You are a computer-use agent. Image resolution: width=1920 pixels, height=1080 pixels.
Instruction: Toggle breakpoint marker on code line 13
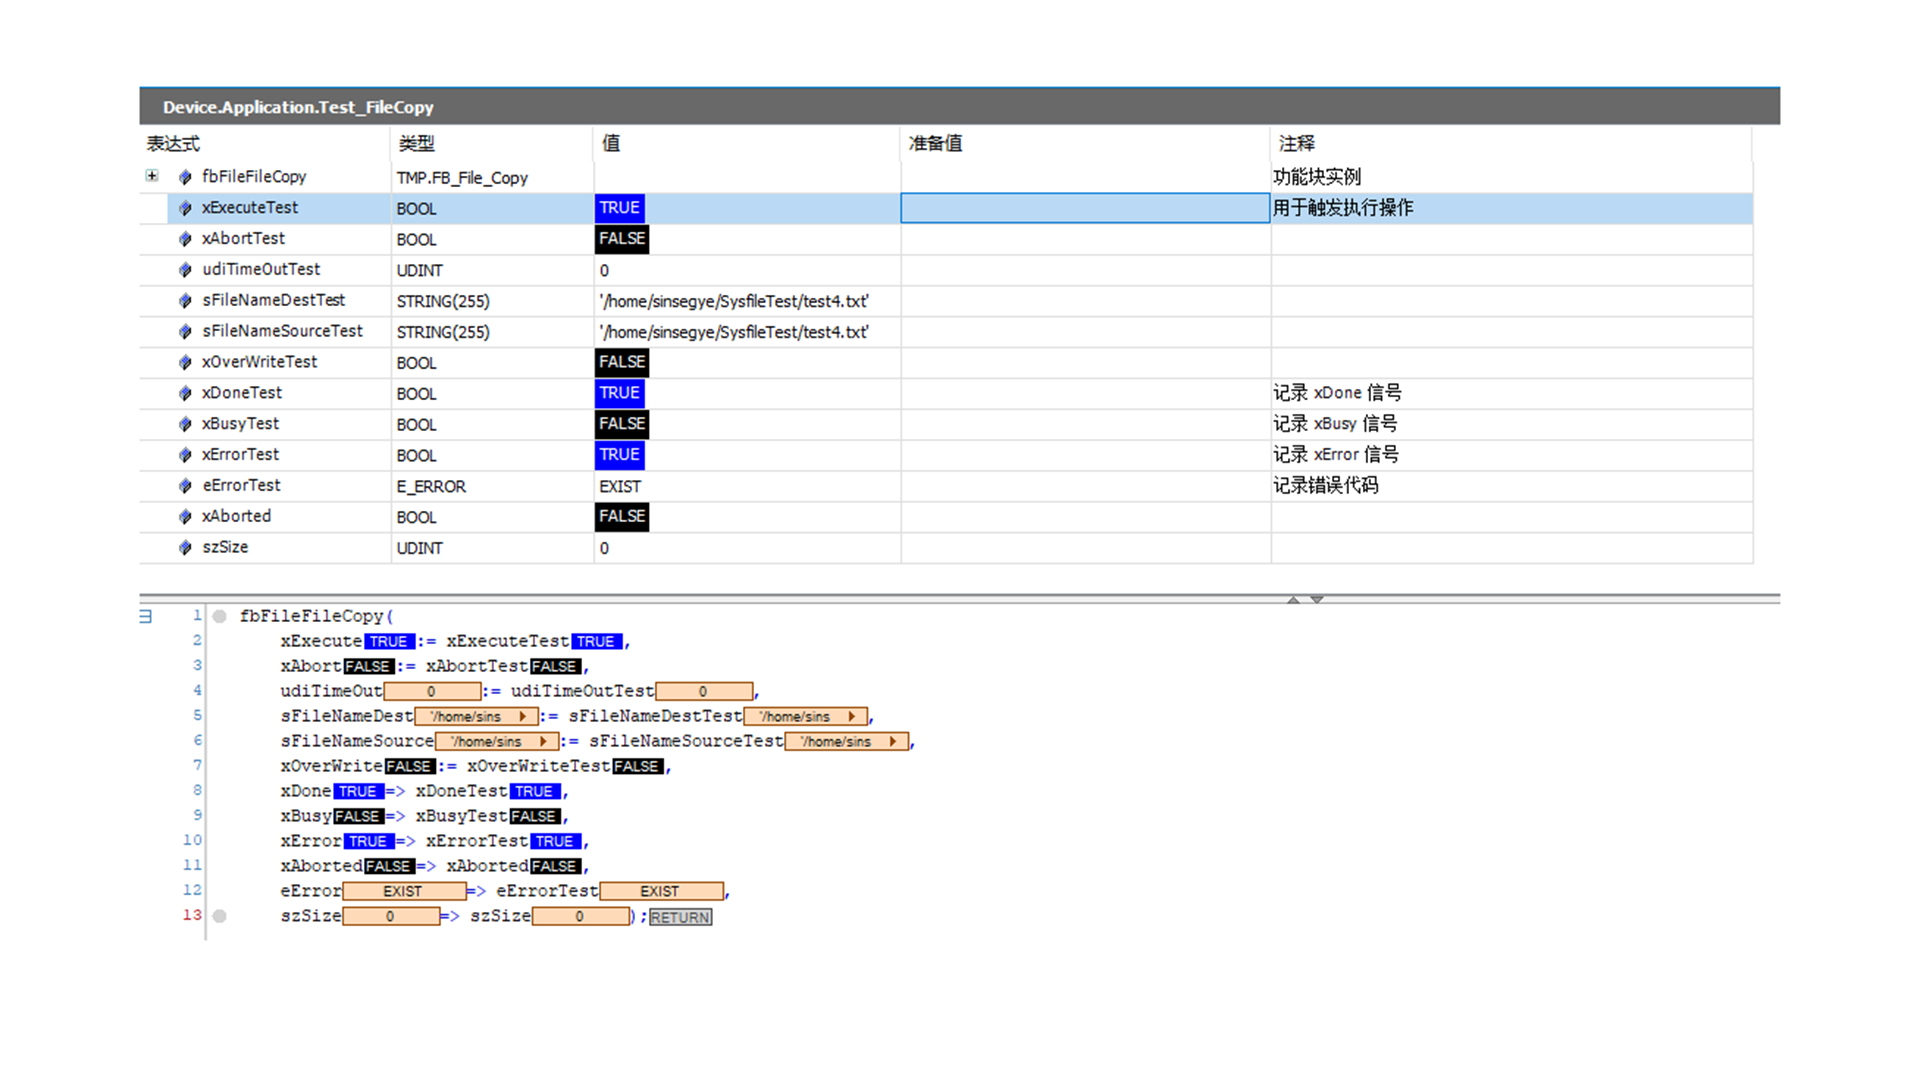tap(220, 916)
